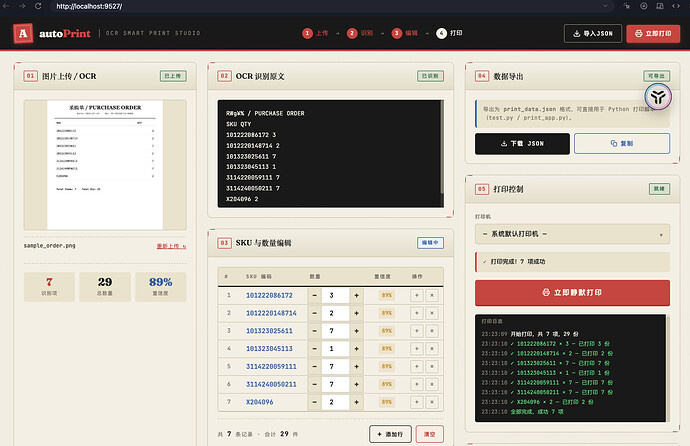This screenshot has height=446, width=690.
Task: Click 立即打印 in the header
Action: 653,33
